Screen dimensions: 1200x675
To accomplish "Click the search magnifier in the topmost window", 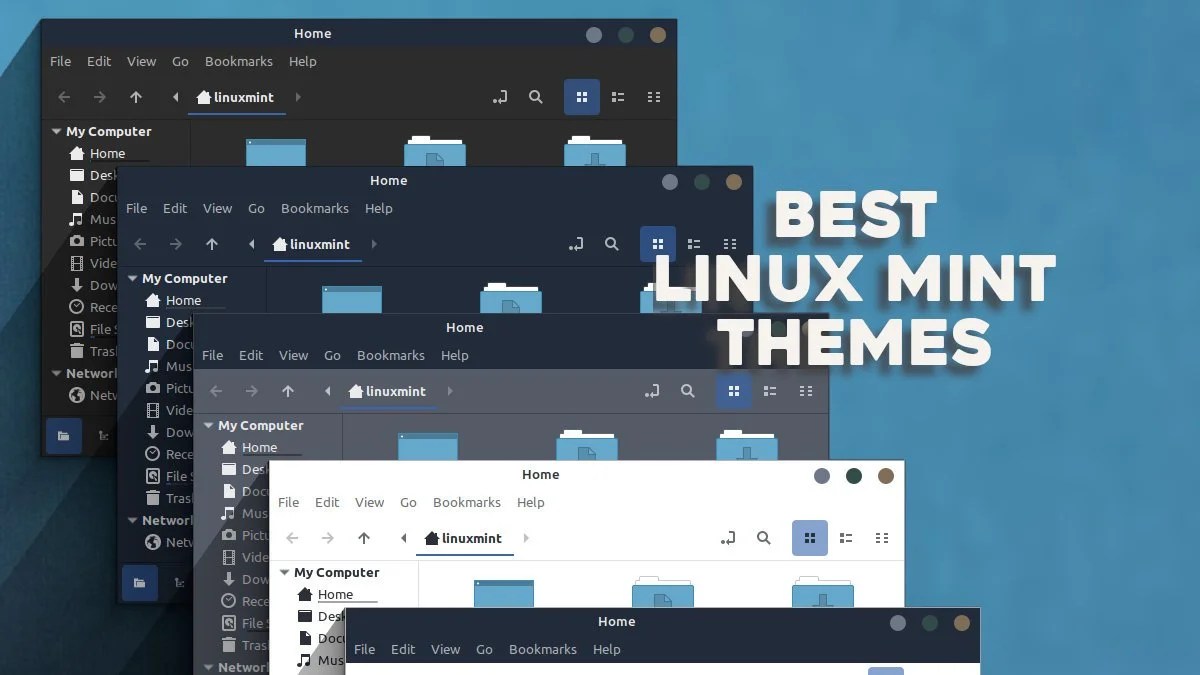I will tap(536, 97).
